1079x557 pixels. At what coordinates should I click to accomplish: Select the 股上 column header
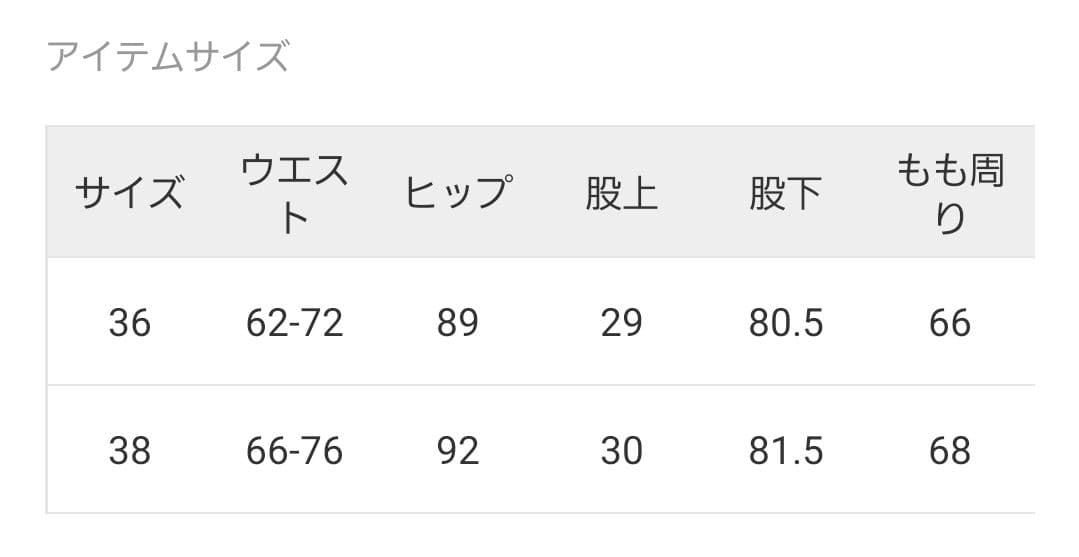click(621, 193)
